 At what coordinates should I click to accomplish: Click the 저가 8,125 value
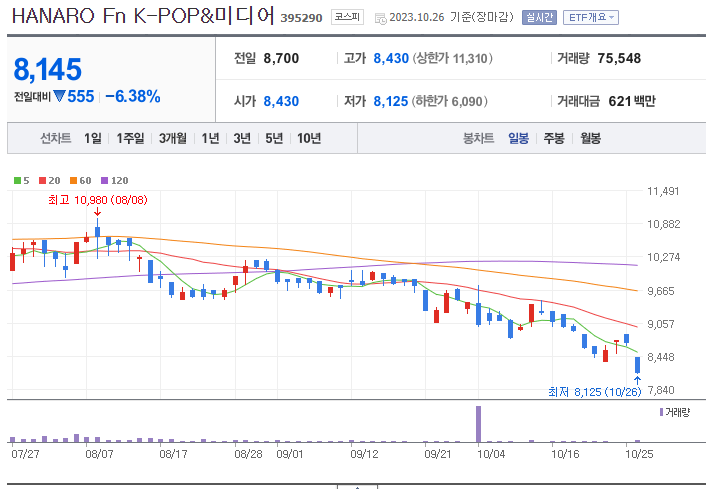click(391, 101)
